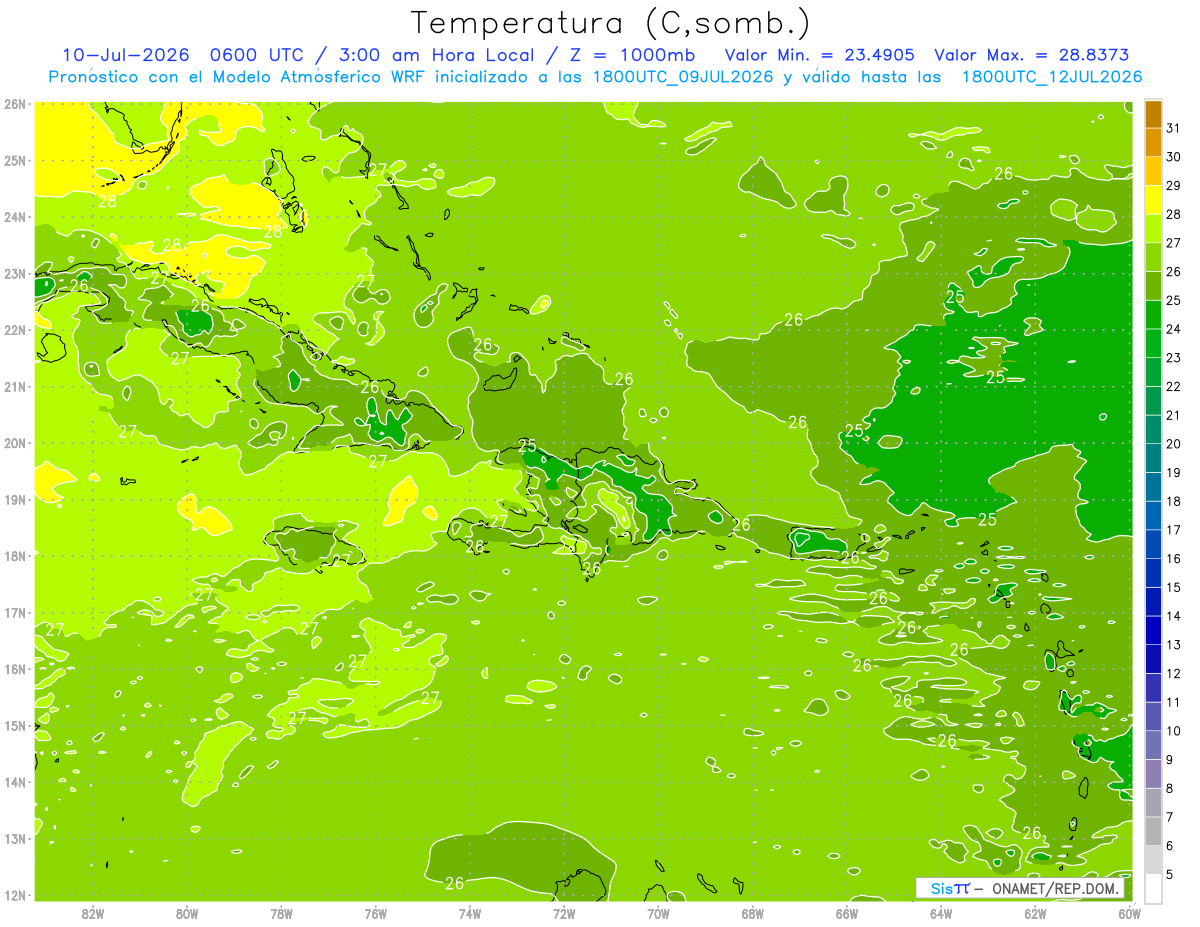The image size is (1200, 927).
Task: Pick the yellow swatch between 28 and 29
Action: pos(1153,201)
